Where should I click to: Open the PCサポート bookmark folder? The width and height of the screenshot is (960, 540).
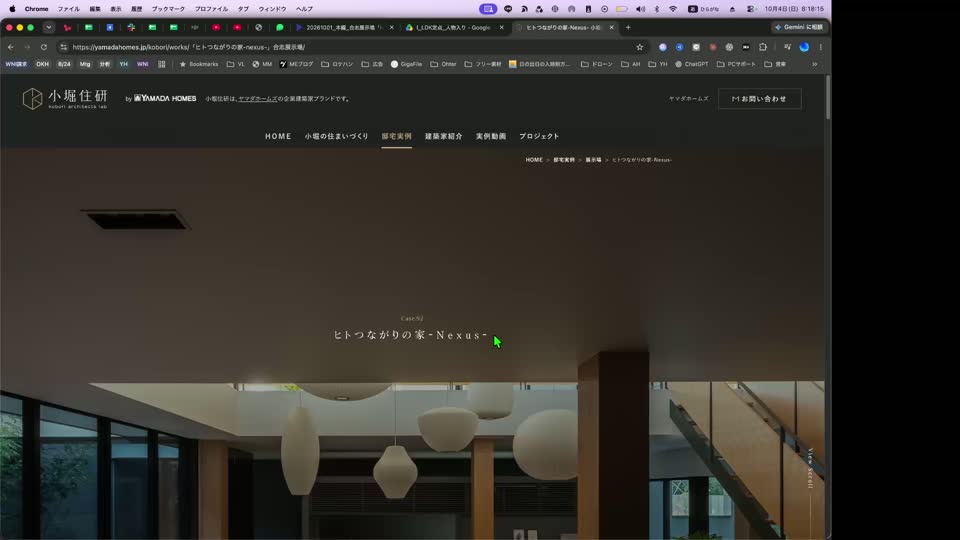pos(737,64)
